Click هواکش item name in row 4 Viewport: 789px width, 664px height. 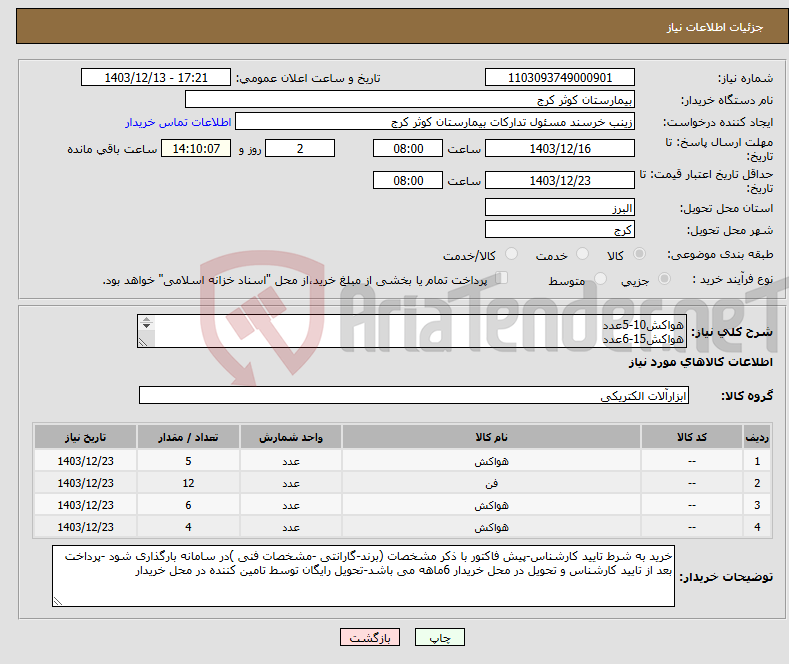point(491,528)
